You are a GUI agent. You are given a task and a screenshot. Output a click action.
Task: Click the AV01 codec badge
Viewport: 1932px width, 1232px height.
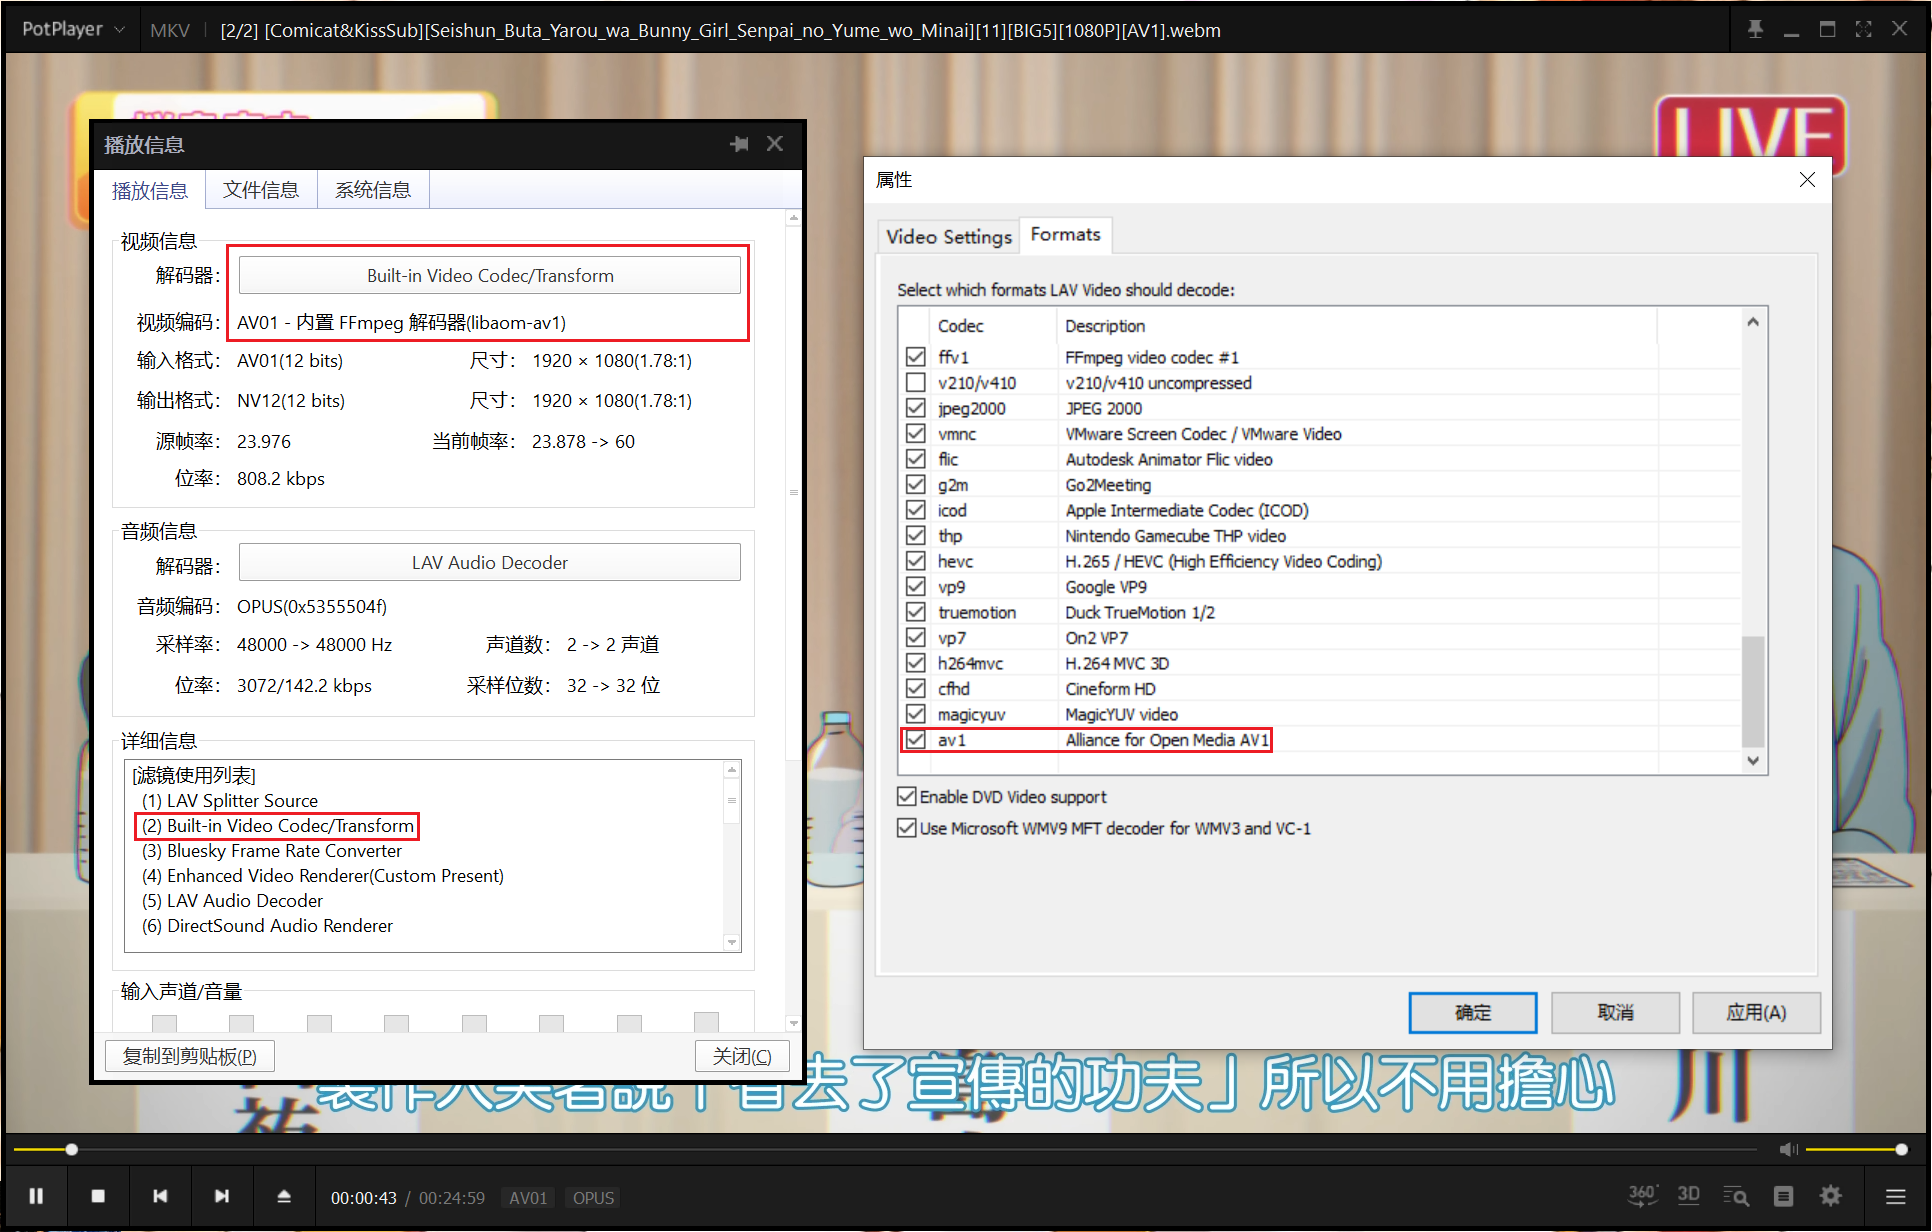[528, 1198]
